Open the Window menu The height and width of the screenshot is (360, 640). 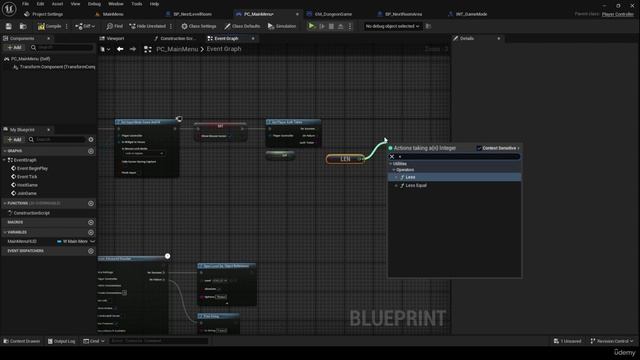pyautogui.click(x=116, y=4)
